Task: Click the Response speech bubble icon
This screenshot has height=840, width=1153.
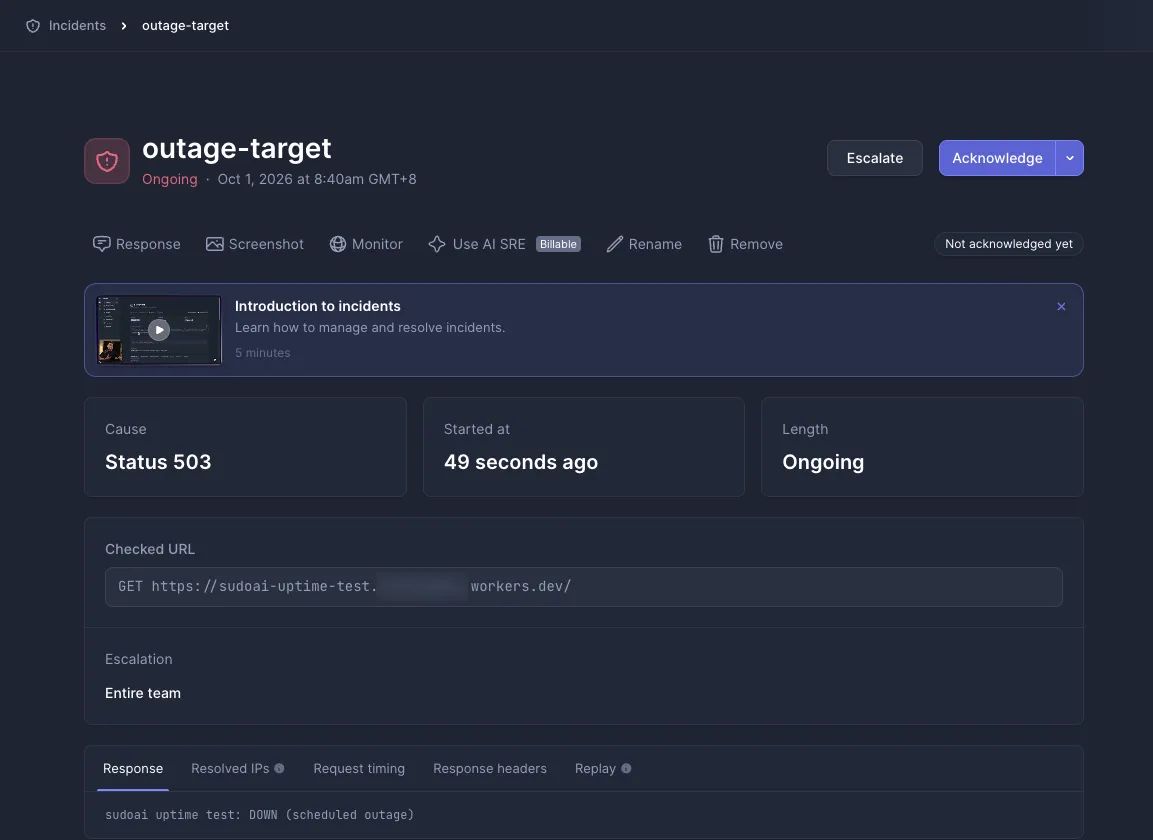Action: tap(101, 244)
